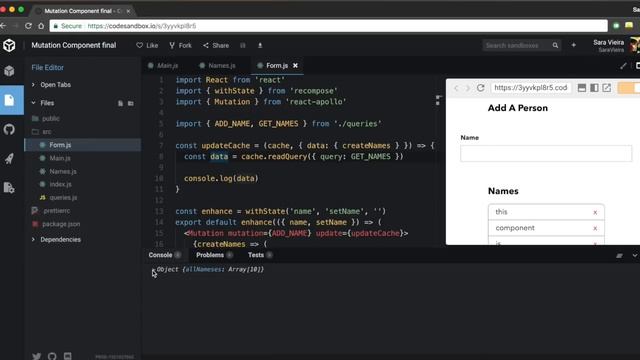Close the Mutation Component final browser tab
The width and height of the screenshot is (640, 360).
click(128, 11)
